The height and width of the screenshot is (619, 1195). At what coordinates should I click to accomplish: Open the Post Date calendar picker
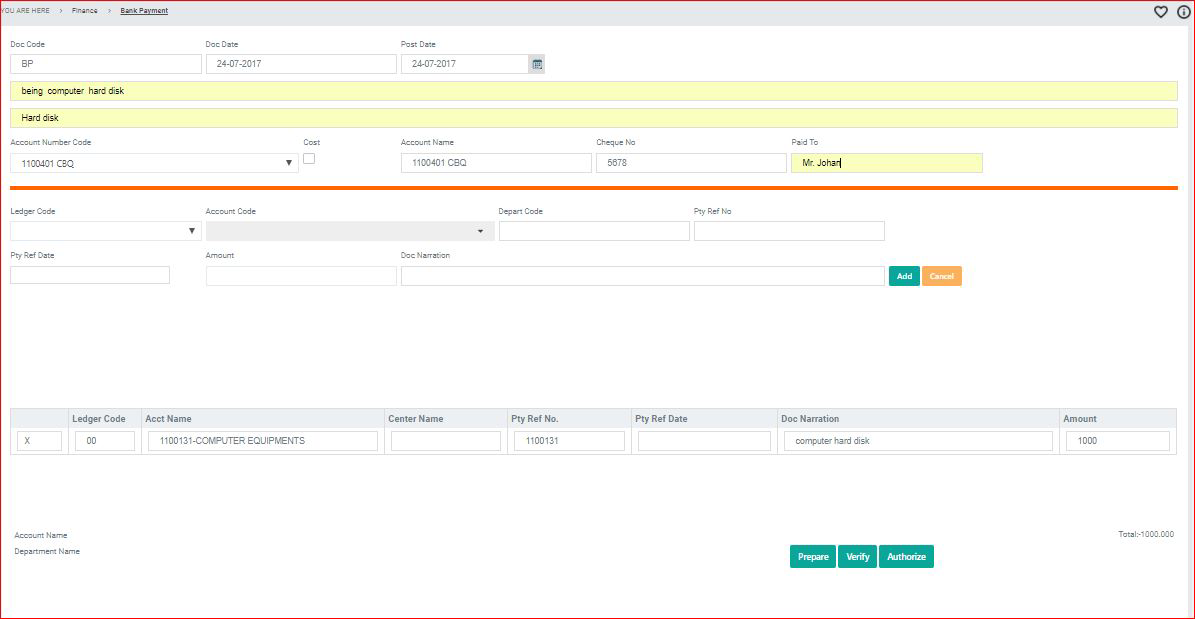tap(537, 64)
